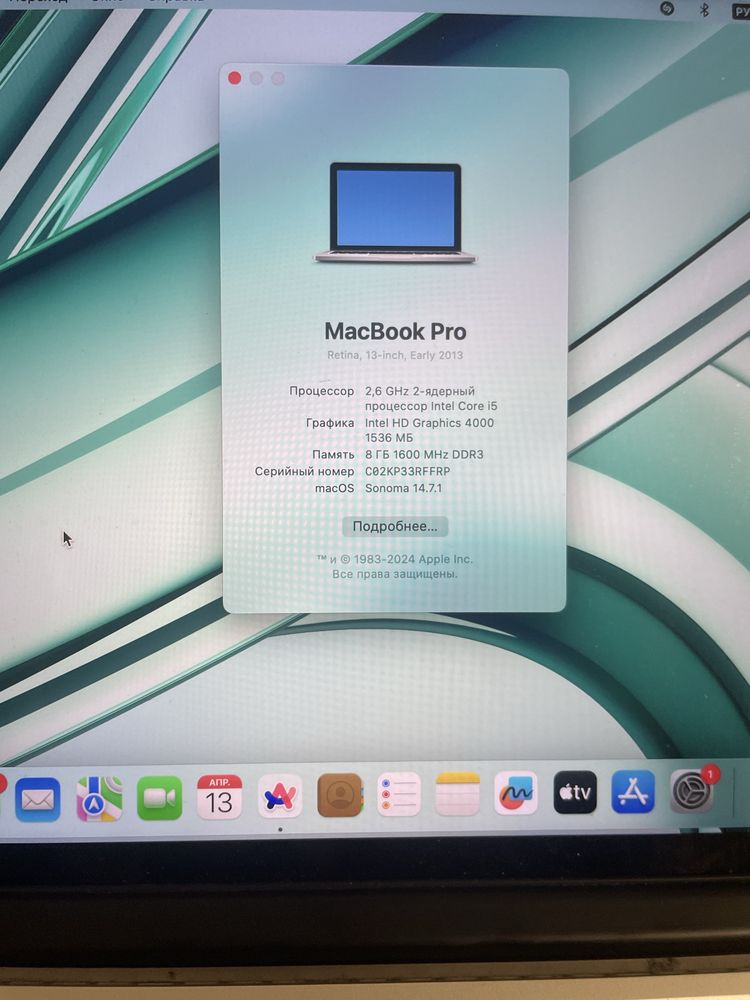Switch input source via the РУ indicator

[742, 10]
